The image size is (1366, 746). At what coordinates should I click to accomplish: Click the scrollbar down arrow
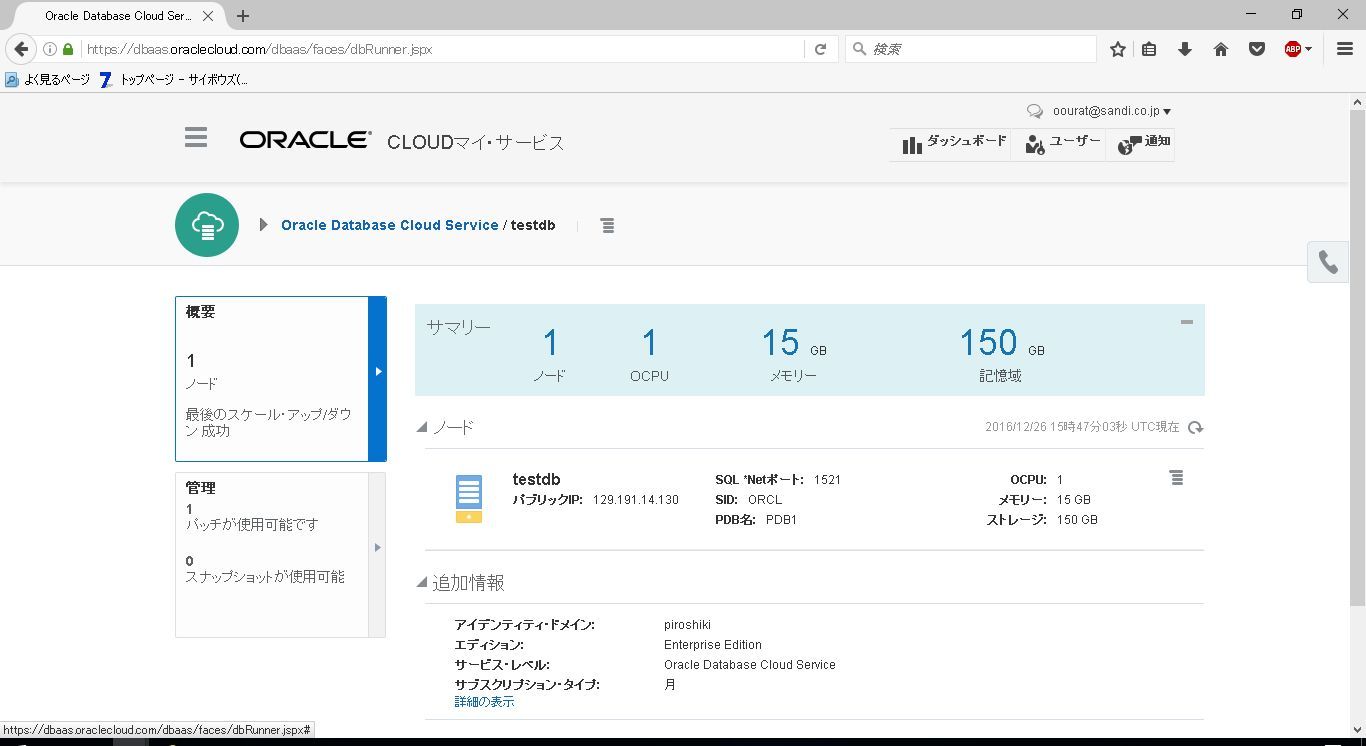click(1358, 729)
